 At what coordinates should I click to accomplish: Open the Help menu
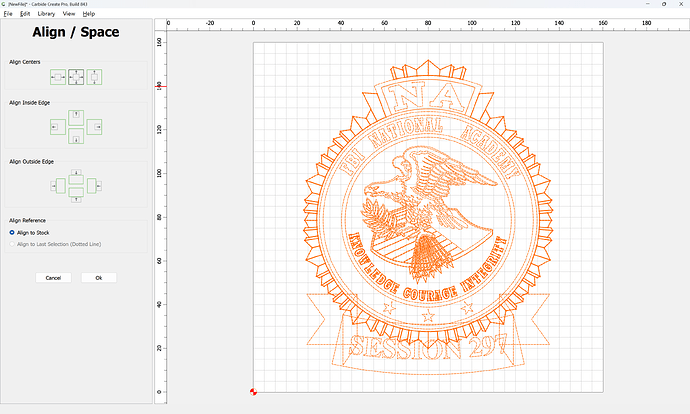click(89, 14)
